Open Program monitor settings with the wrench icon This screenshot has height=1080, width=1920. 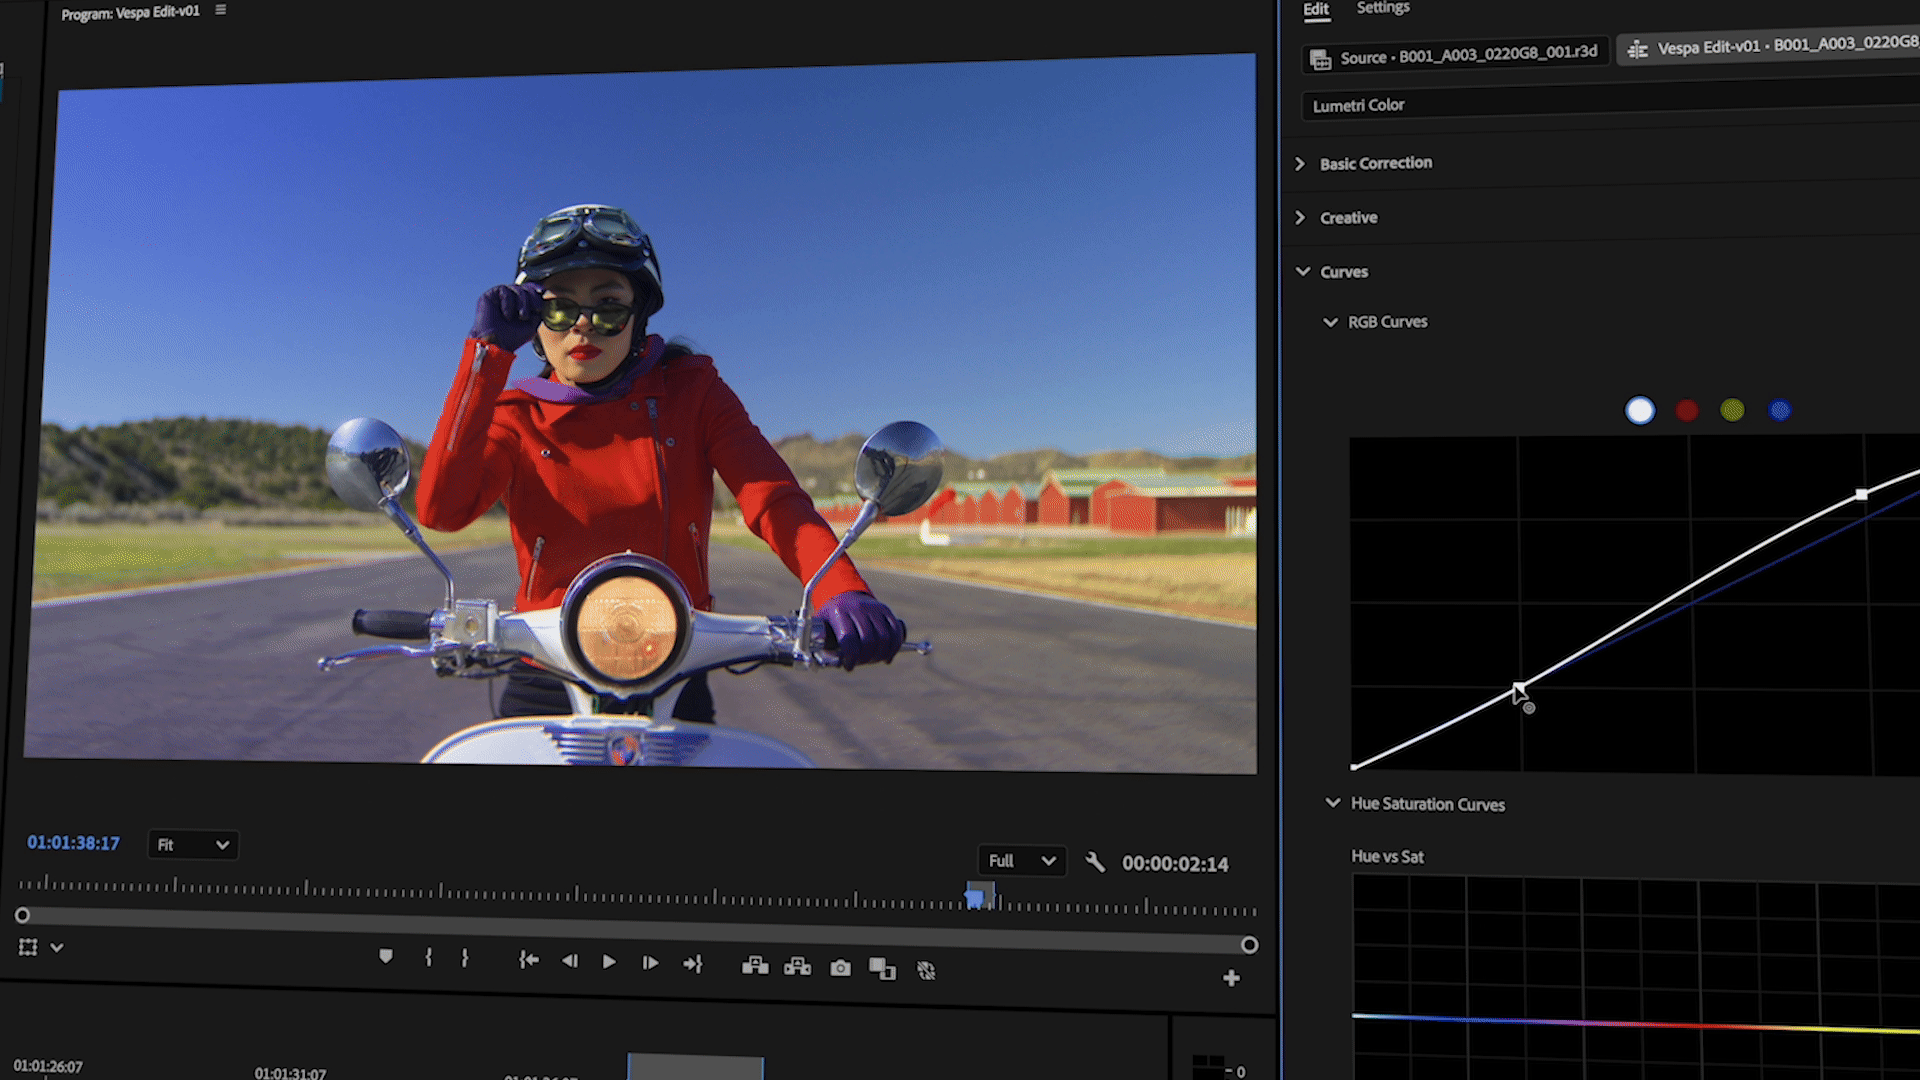tap(1095, 861)
